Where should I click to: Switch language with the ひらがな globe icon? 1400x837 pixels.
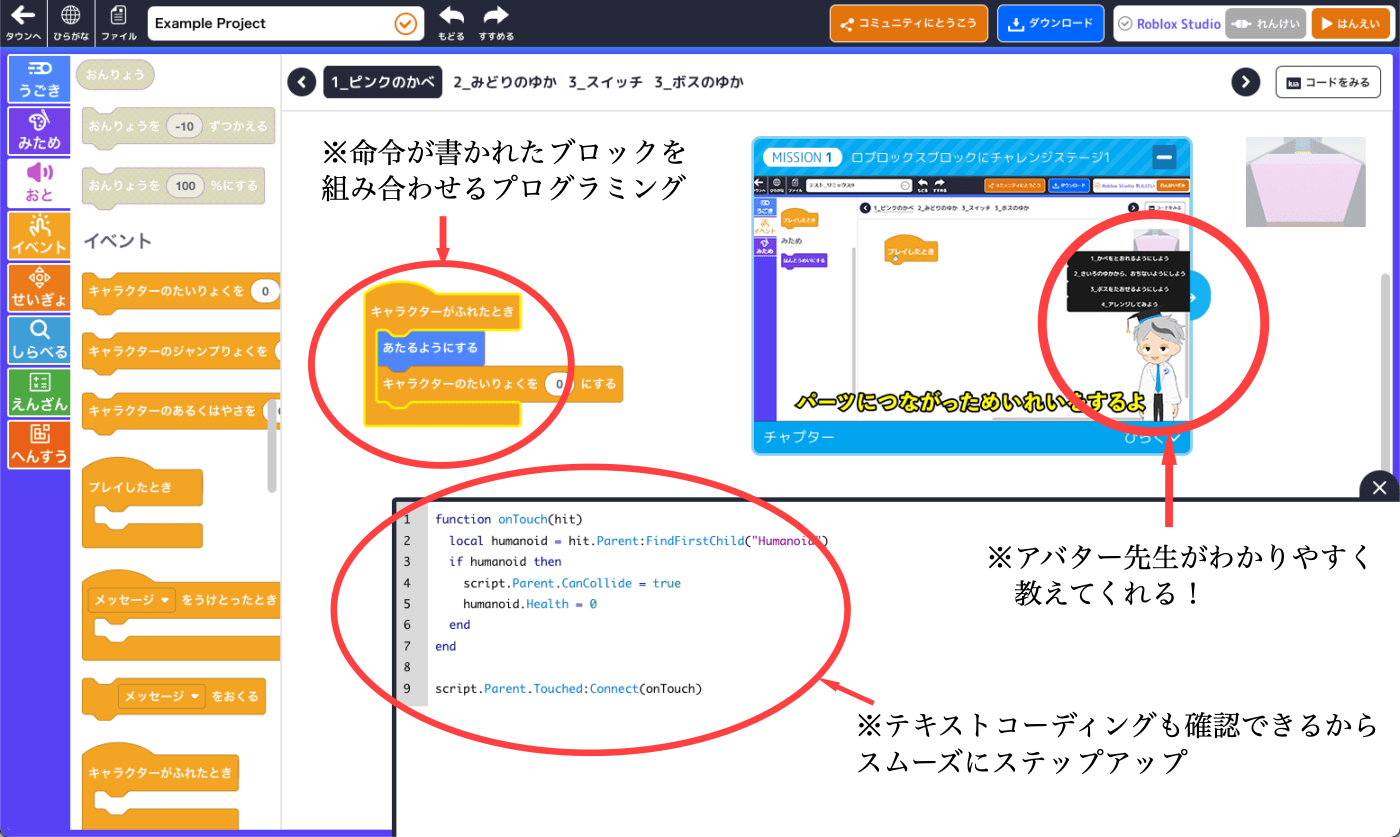tap(70, 22)
